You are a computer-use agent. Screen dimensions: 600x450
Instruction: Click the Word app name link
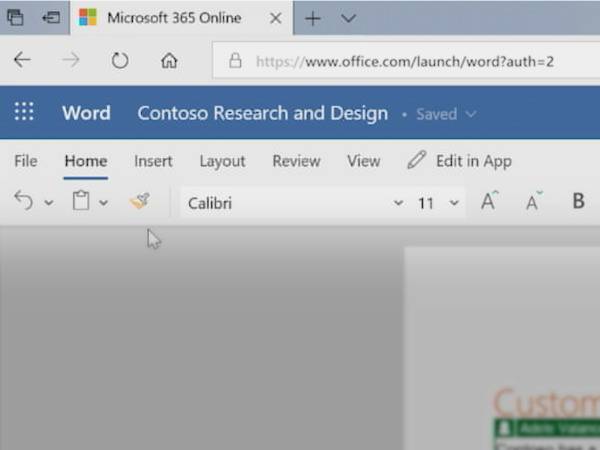click(86, 113)
